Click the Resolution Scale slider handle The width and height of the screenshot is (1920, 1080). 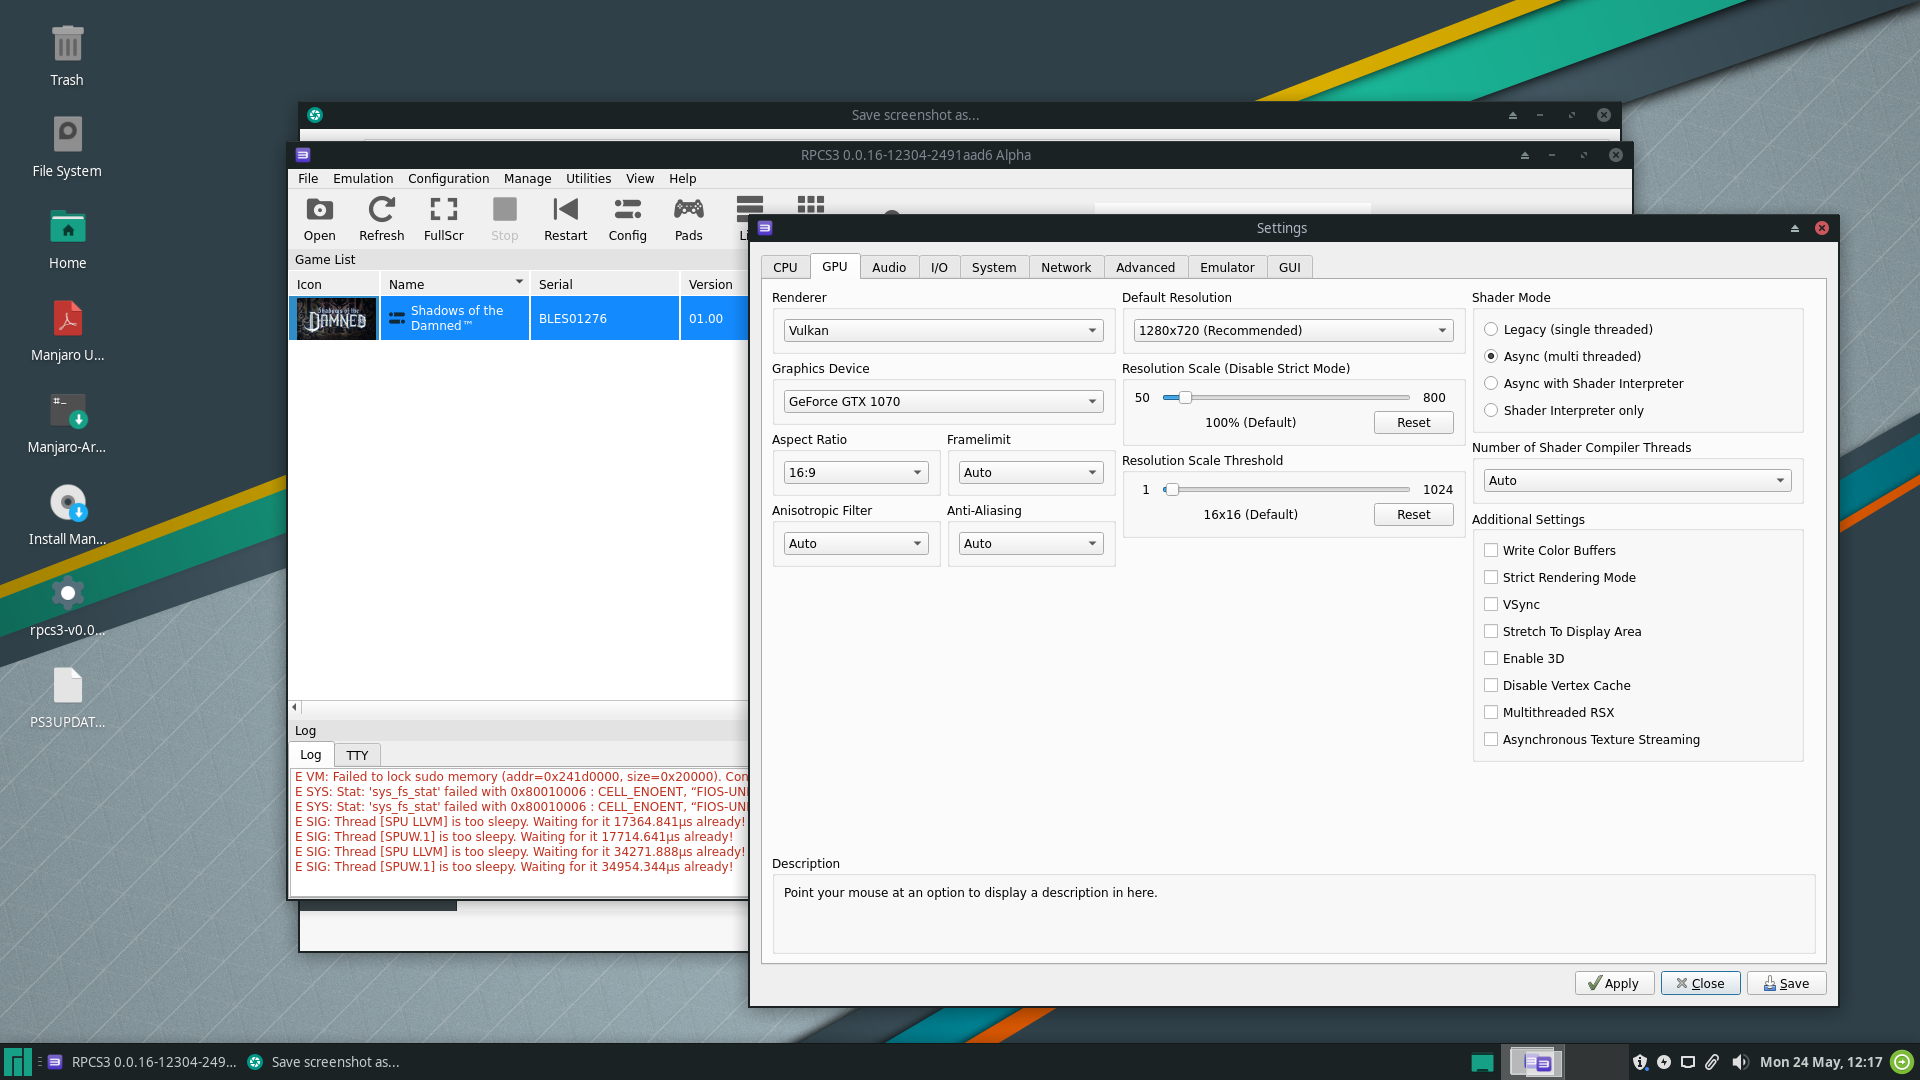[x=1185, y=397]
